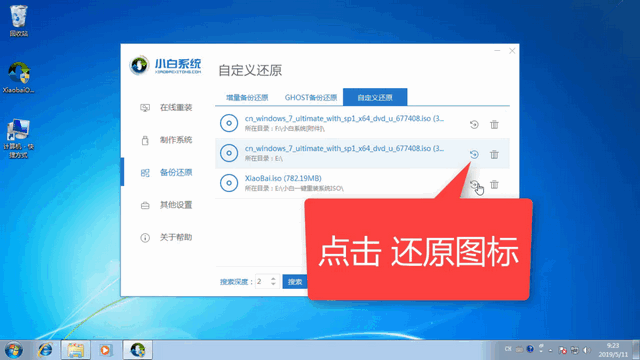Click 关于帮助 info icon in sidebar
Viewport: 640px width, 360px height.
[145, 238]
